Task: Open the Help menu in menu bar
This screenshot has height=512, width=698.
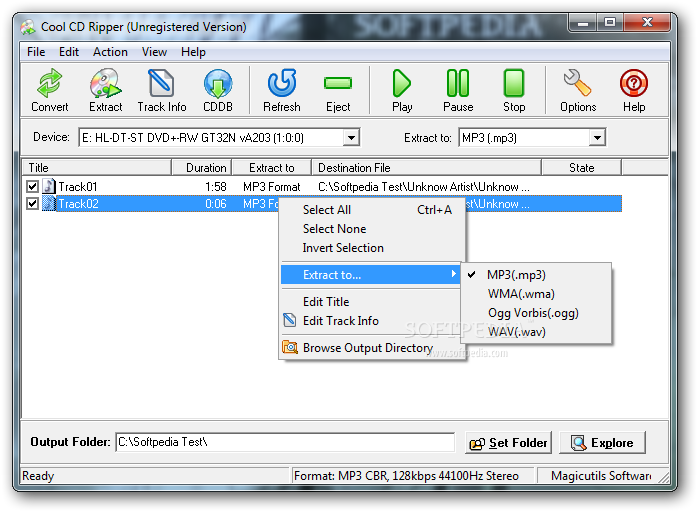Action: (x=193, y=52)
